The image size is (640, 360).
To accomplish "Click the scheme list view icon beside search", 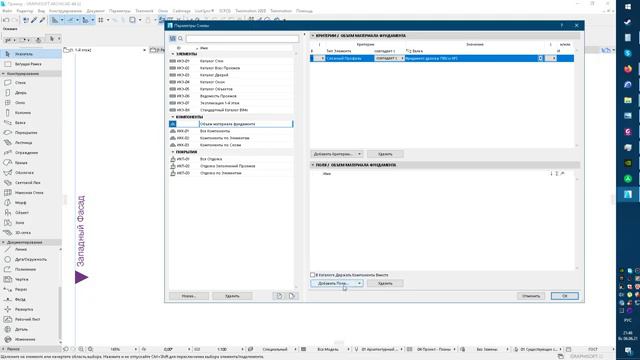I will click(173, 38).
